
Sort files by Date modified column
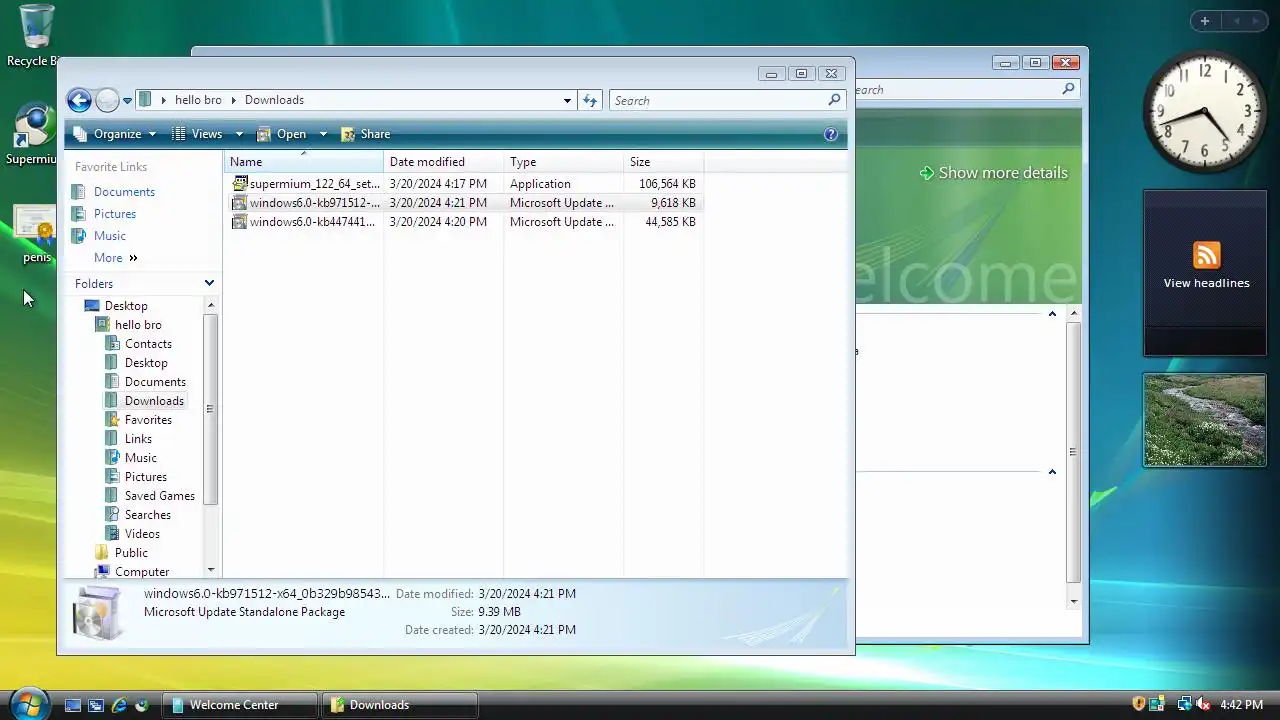pos(443,162)
